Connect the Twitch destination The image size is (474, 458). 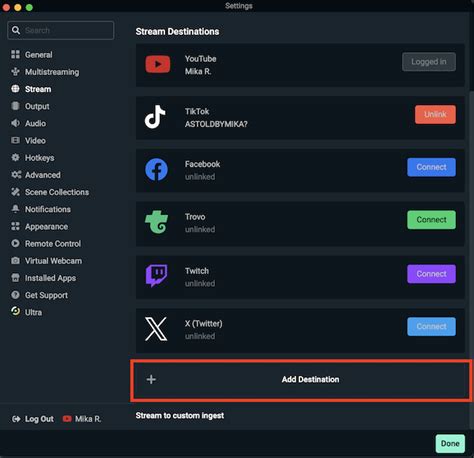coord(431,274)
